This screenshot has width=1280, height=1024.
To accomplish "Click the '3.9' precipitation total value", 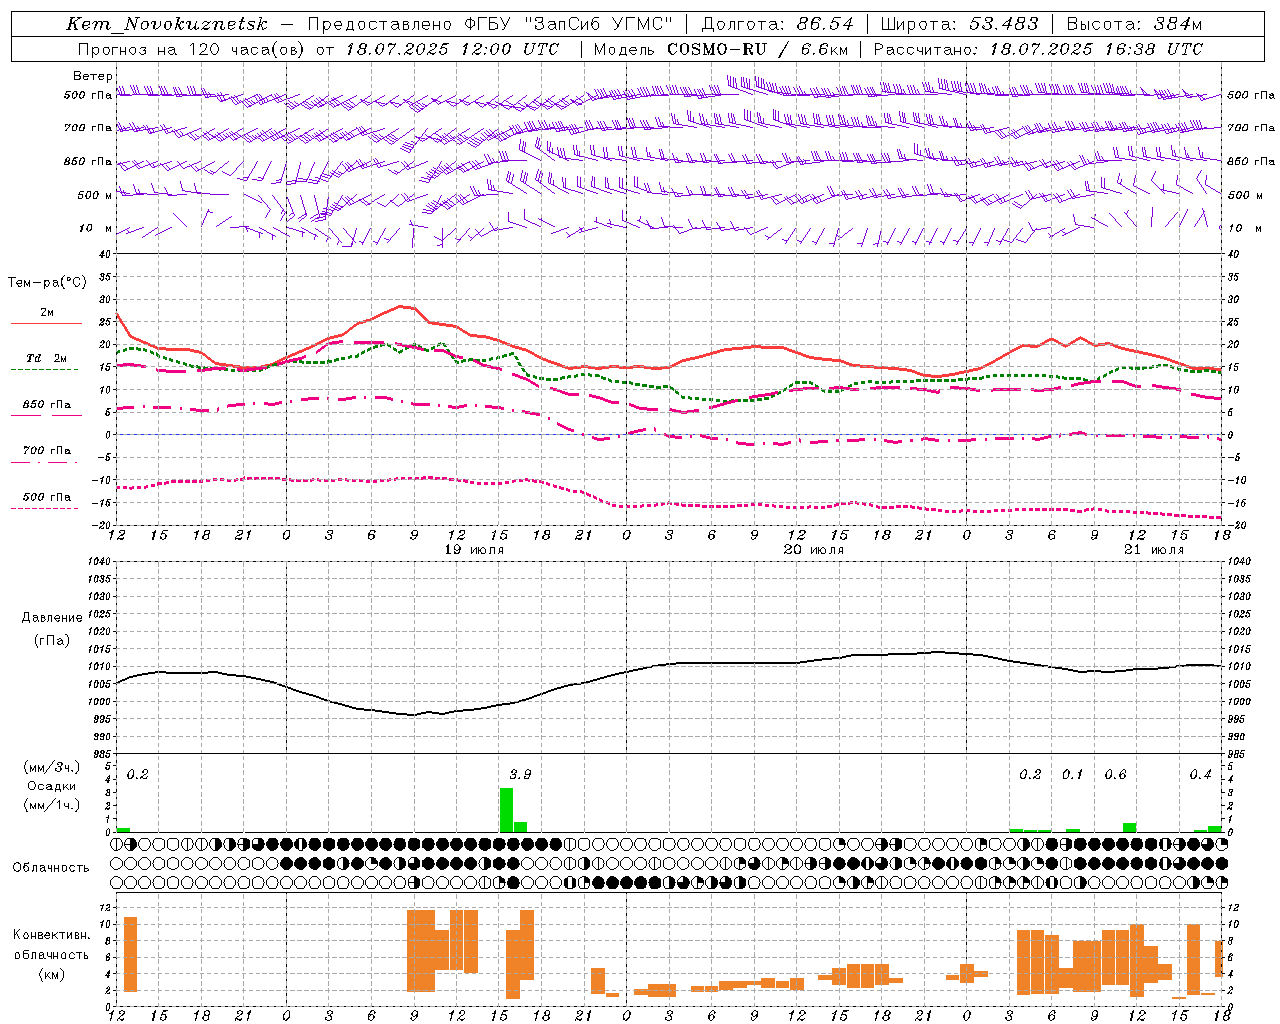I will pos(520,775).
